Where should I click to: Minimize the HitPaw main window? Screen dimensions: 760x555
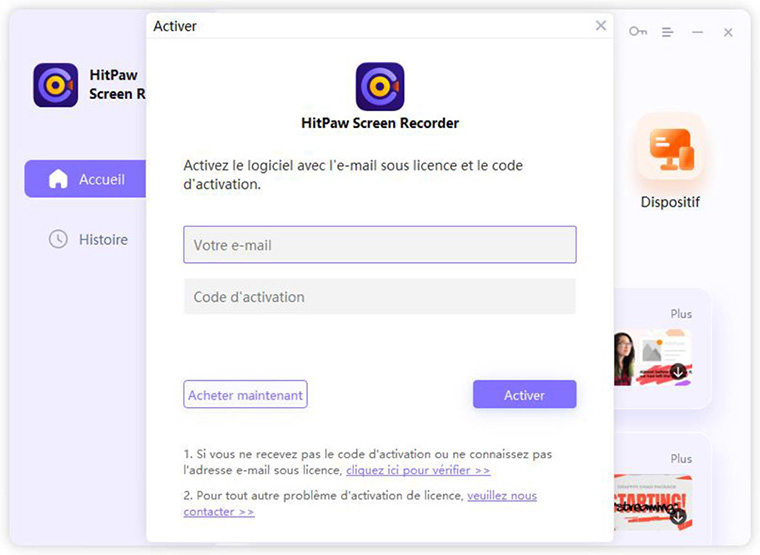tap(697, 32)
